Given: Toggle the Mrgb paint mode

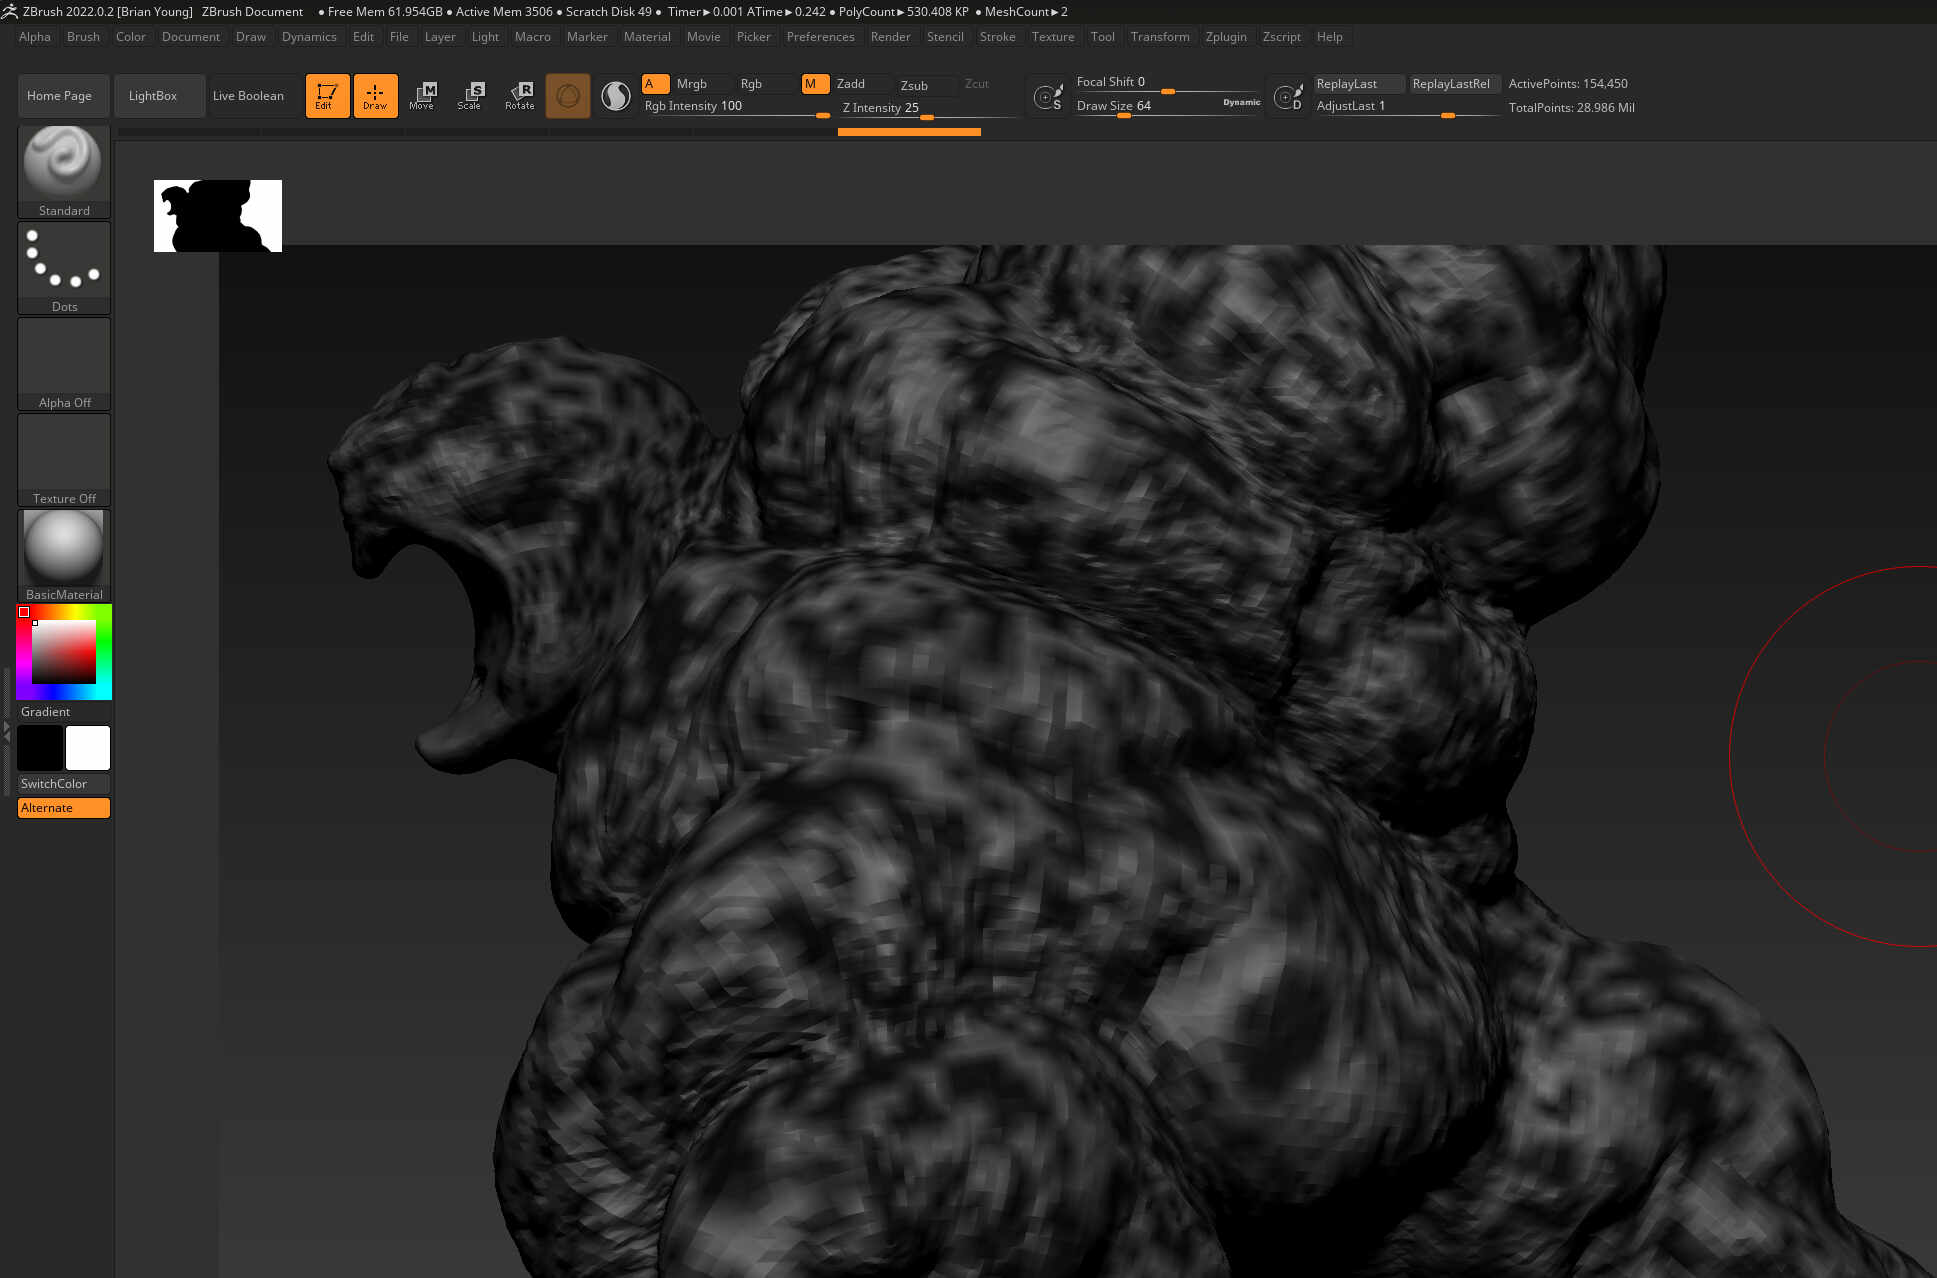Looking at the screenshot, I should coord(691,84).
